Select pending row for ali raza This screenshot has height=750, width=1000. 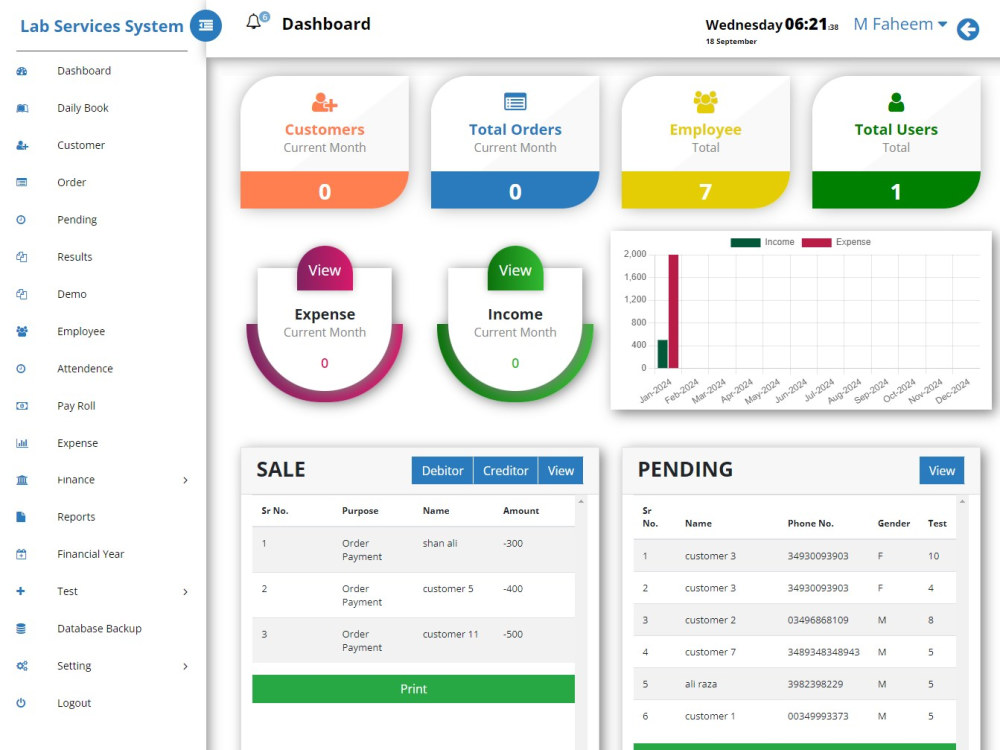[795, 684]
